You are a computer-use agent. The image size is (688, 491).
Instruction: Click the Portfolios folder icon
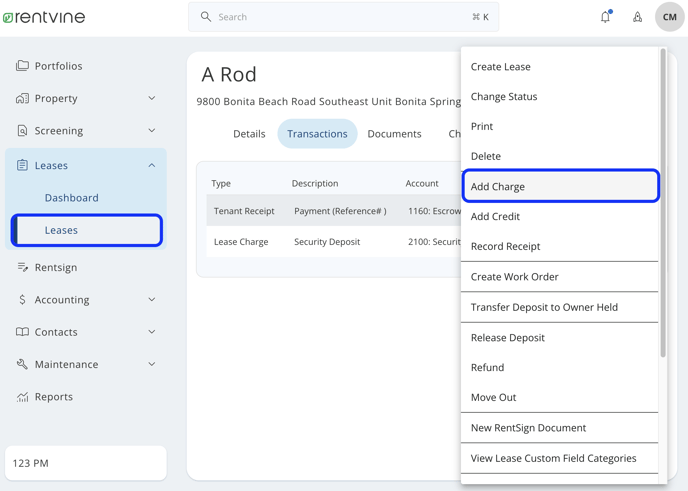click(22, 66)
